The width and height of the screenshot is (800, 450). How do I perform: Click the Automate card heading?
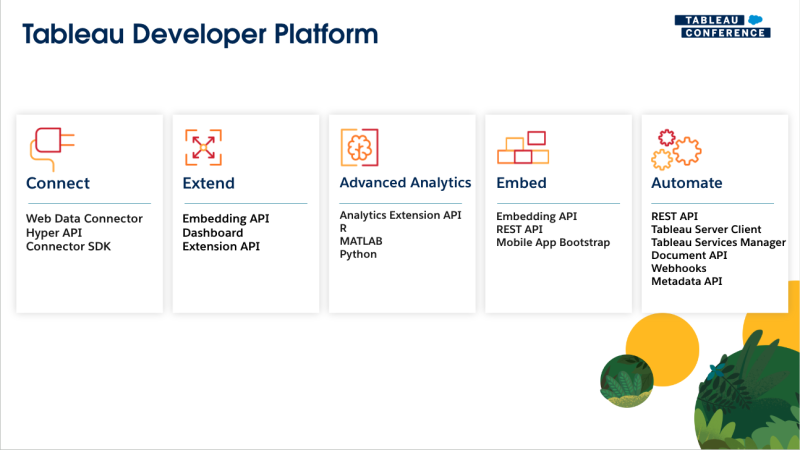coord(687,183)
